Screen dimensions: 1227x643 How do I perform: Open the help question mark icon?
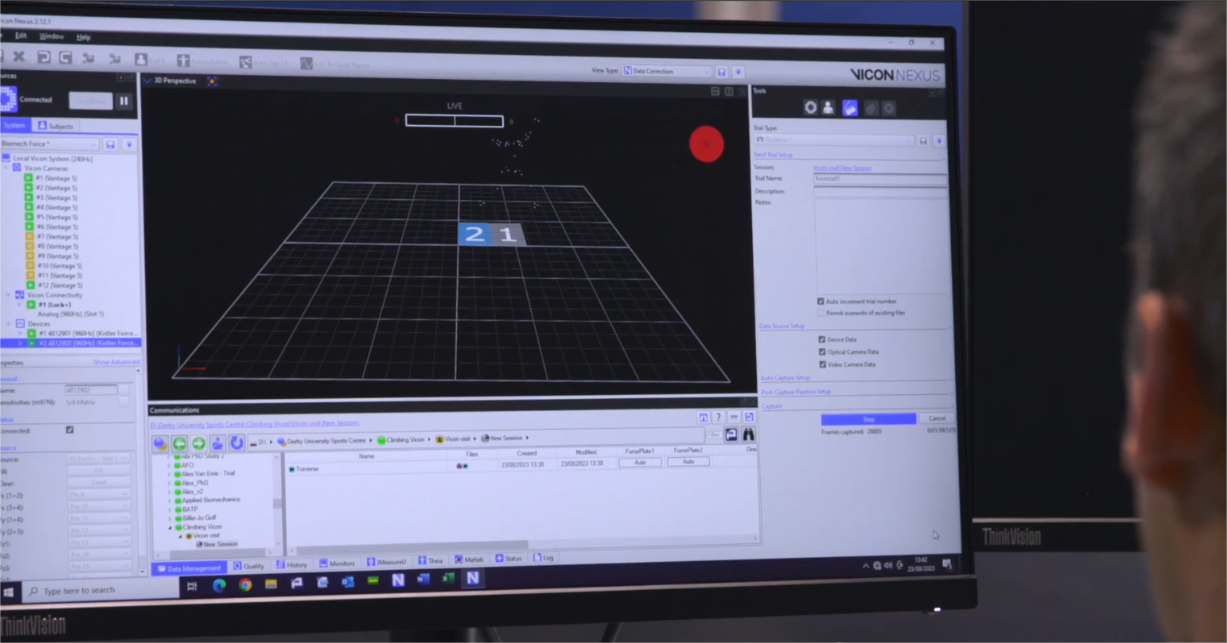coord(718,417)
